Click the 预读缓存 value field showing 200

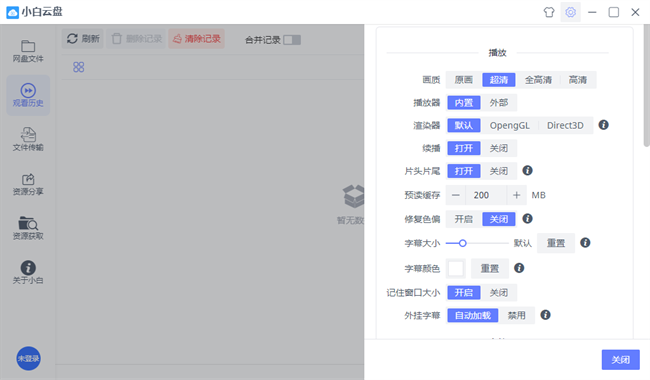point(486,195)
